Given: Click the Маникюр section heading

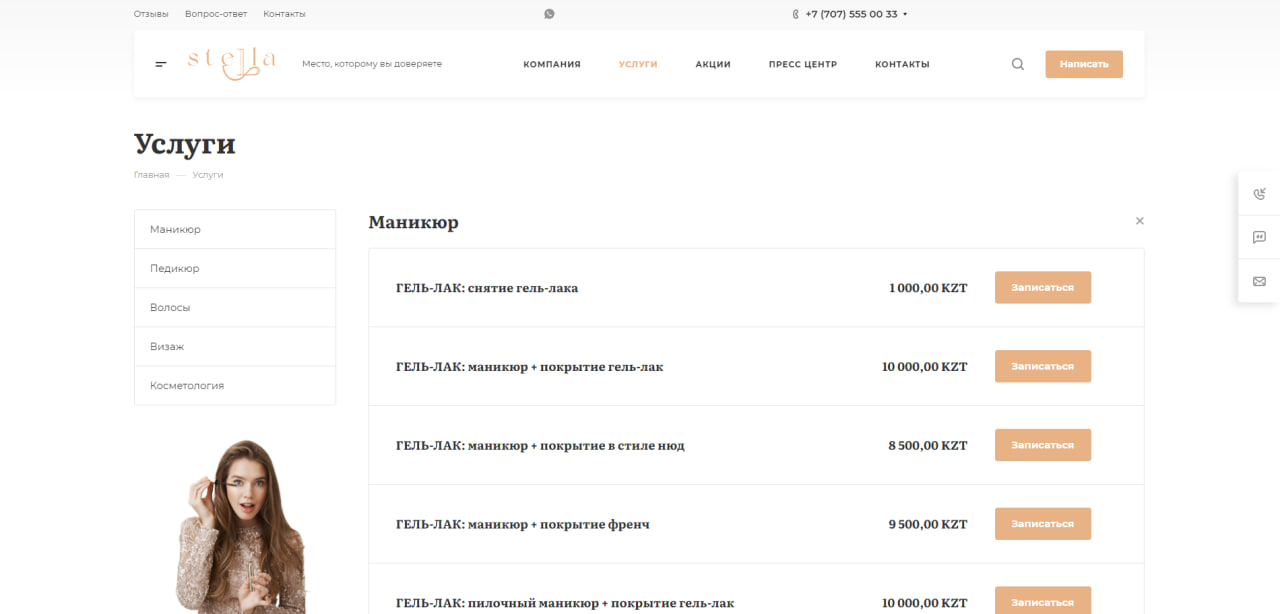Looking at the screenshot, I should point(413,222).
